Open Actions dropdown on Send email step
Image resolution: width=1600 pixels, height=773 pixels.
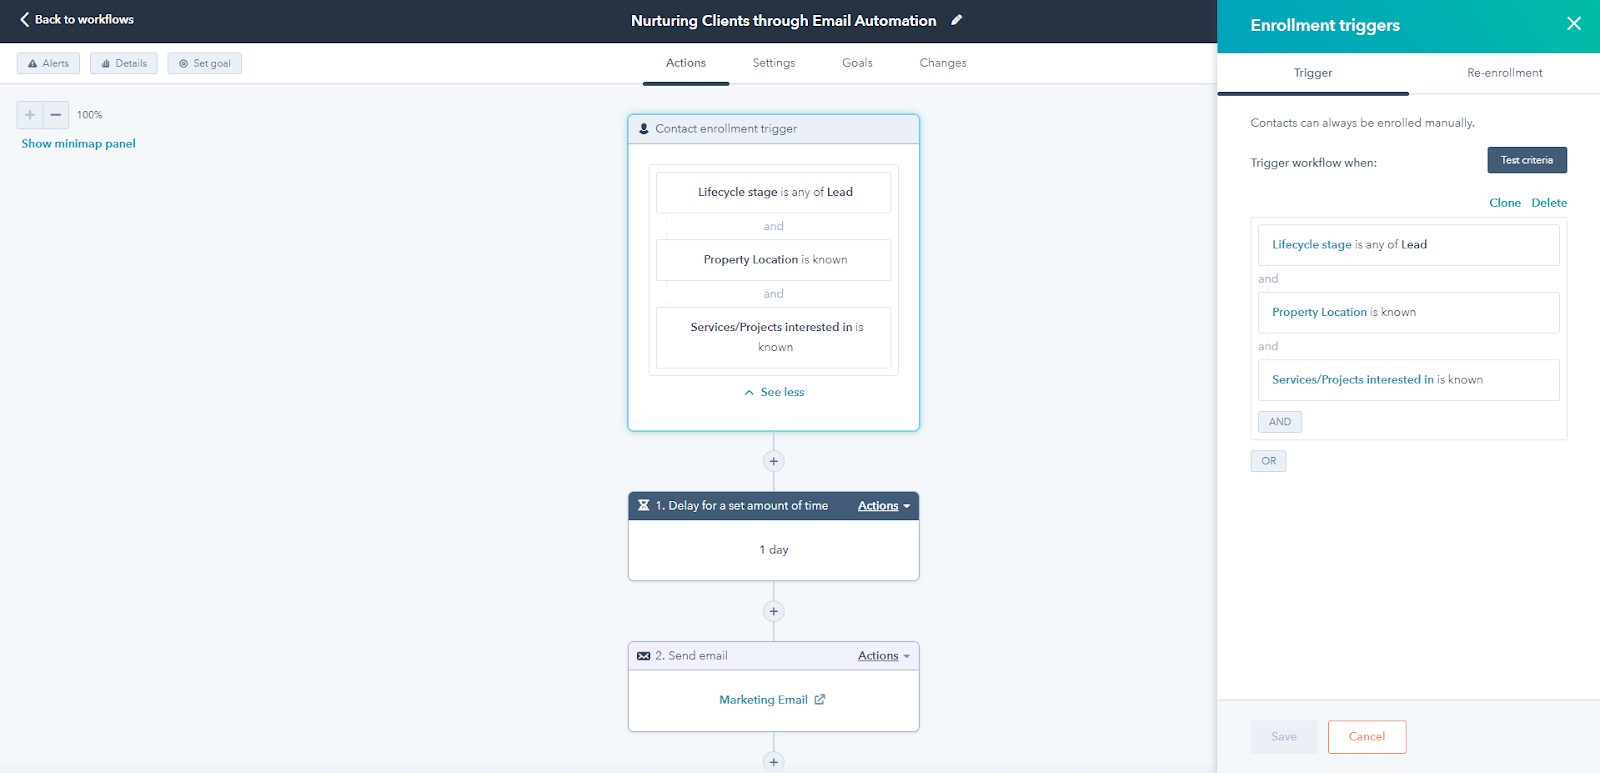(x=883, y=656)
